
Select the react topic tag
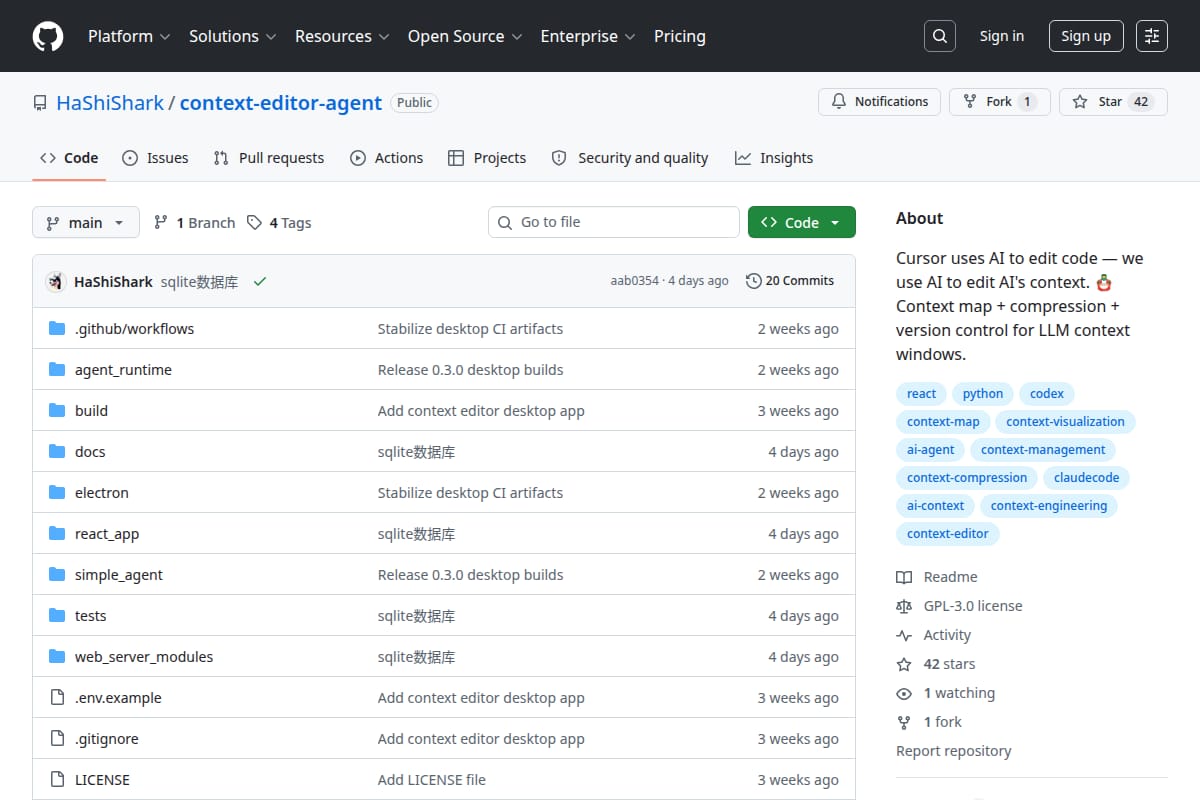coord(922,394)
